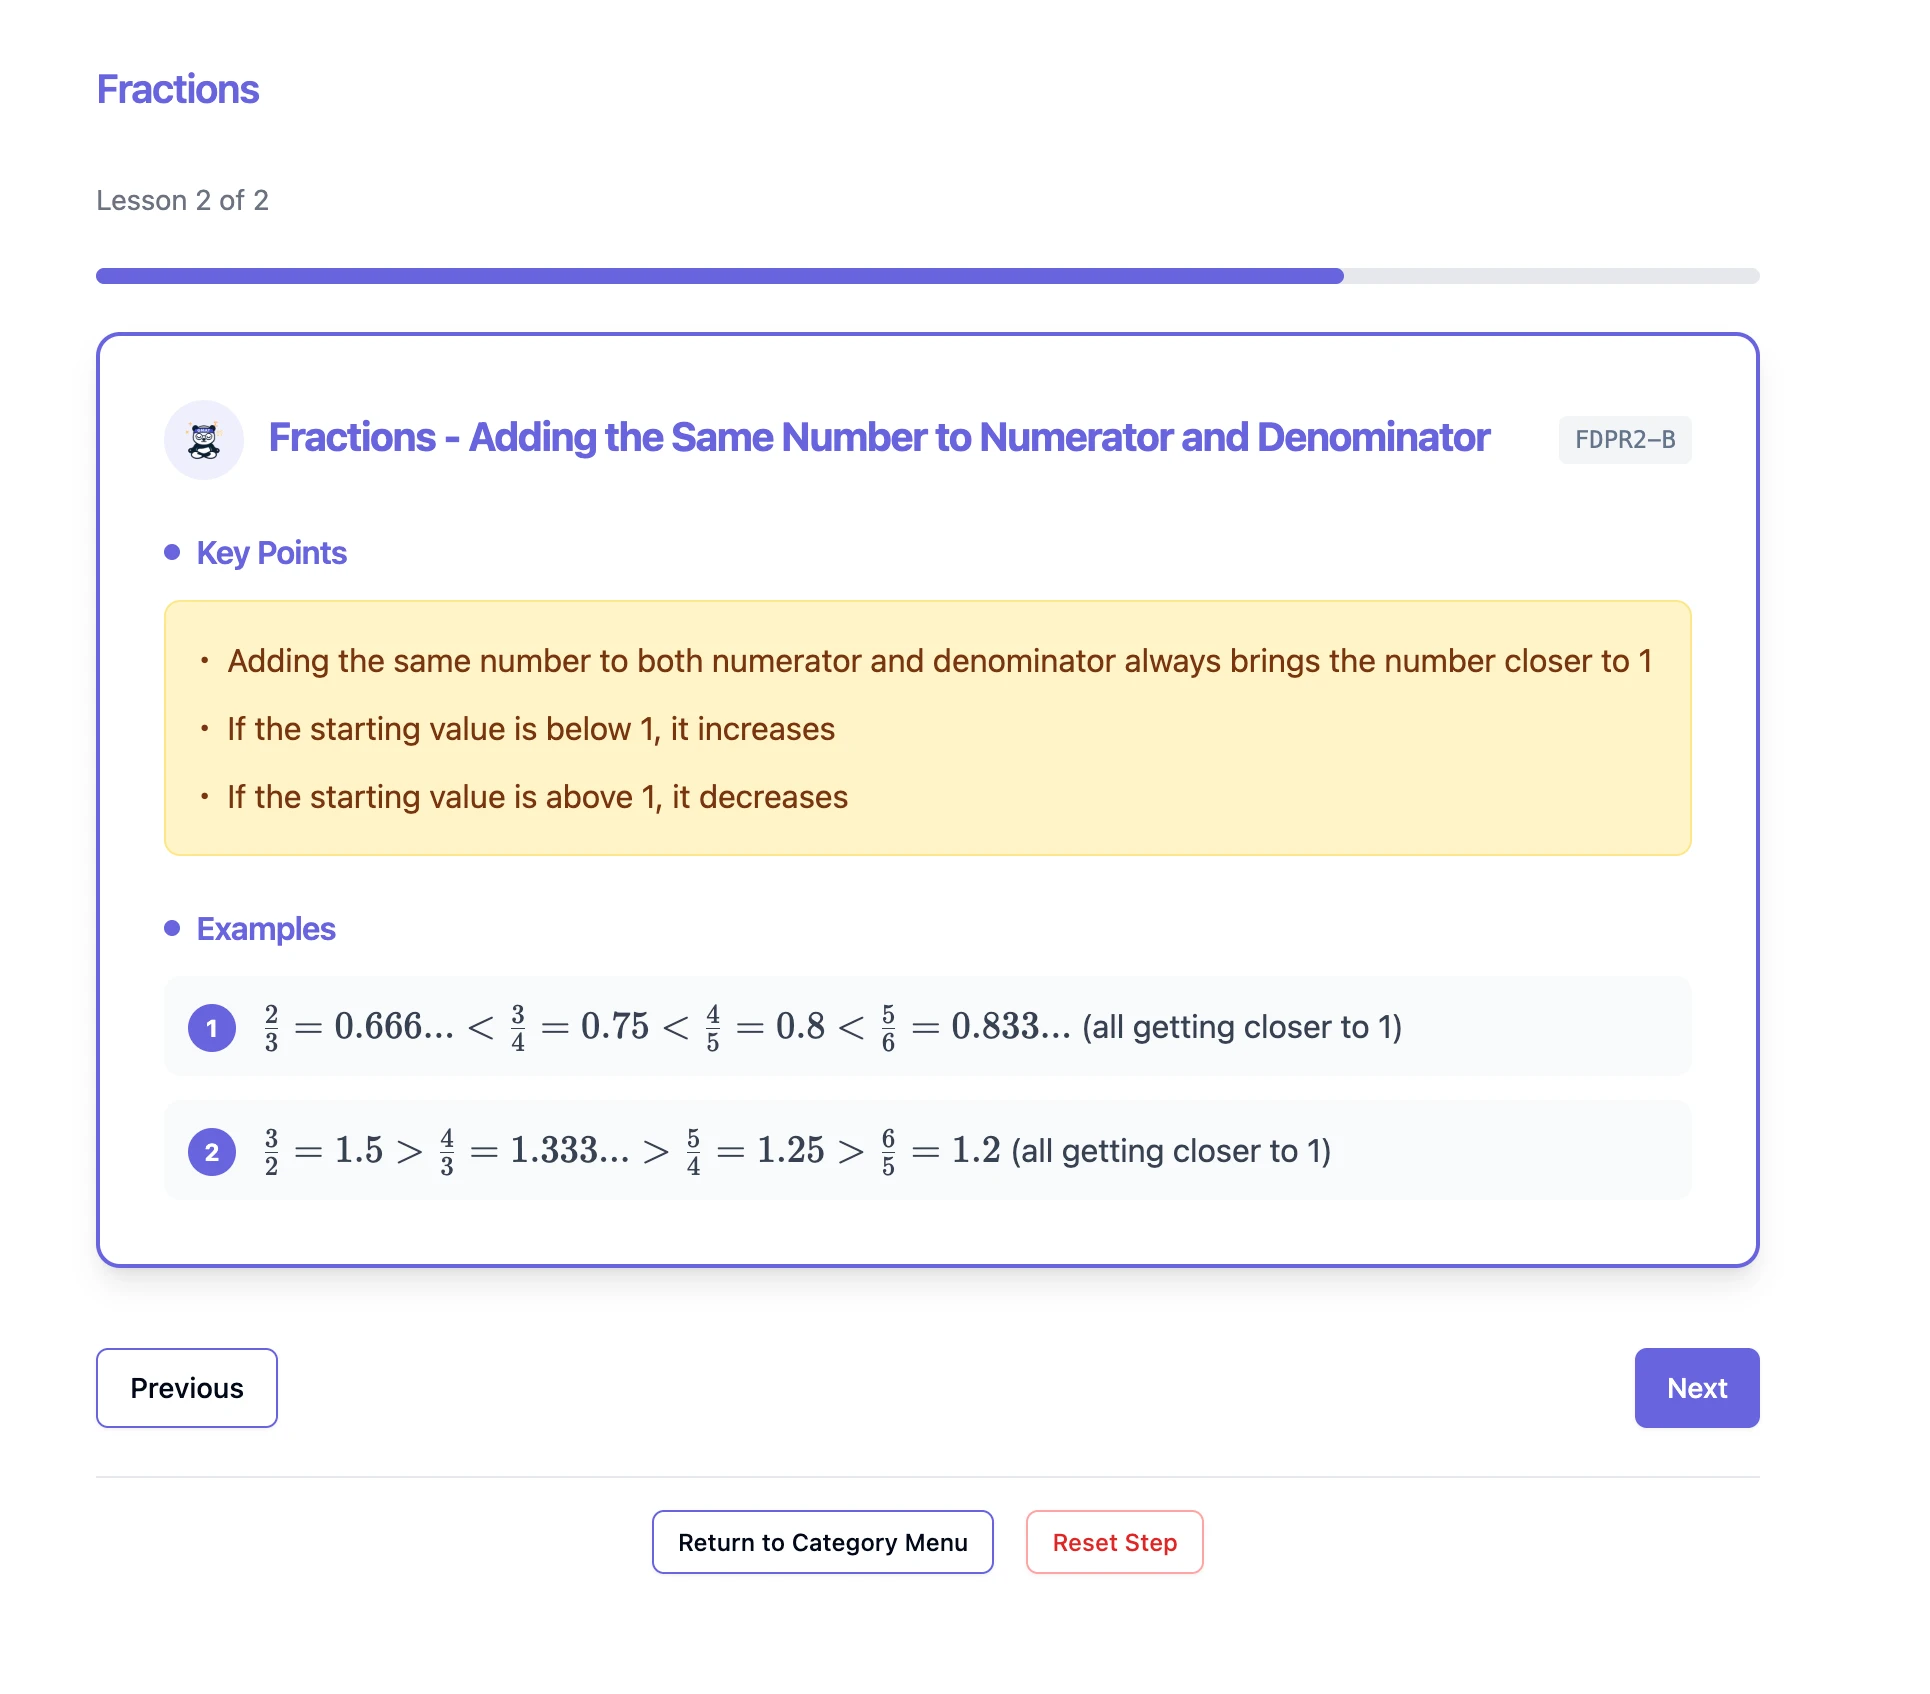The width and height of the screenshot is (1930, 1694).
Task: Toggle example 2 expression row
Action: click(926, 1151)
